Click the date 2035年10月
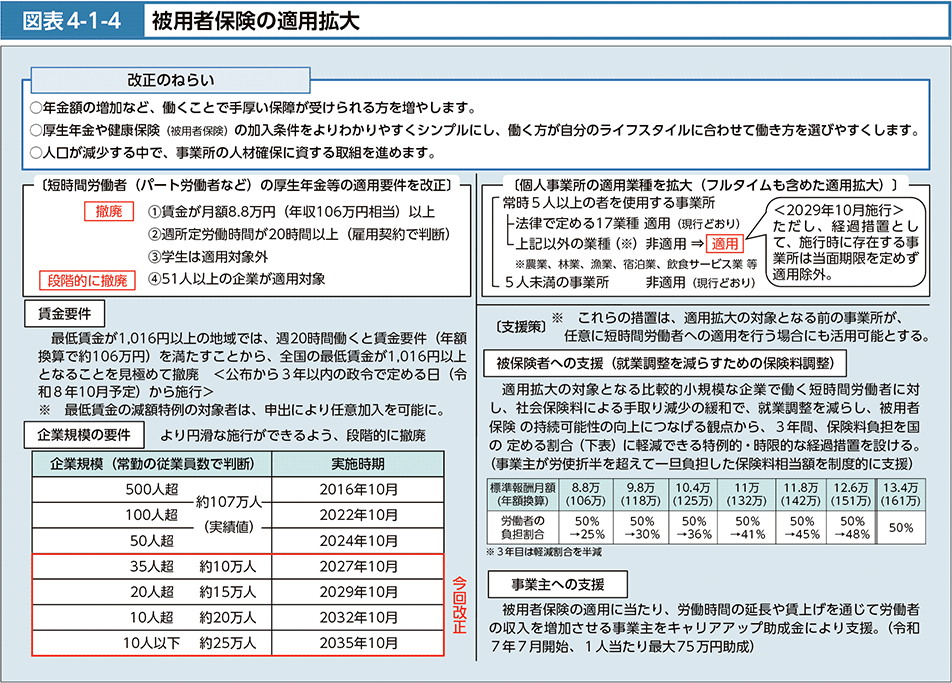This screenshot has height=683, width=952. click(358, 643)
